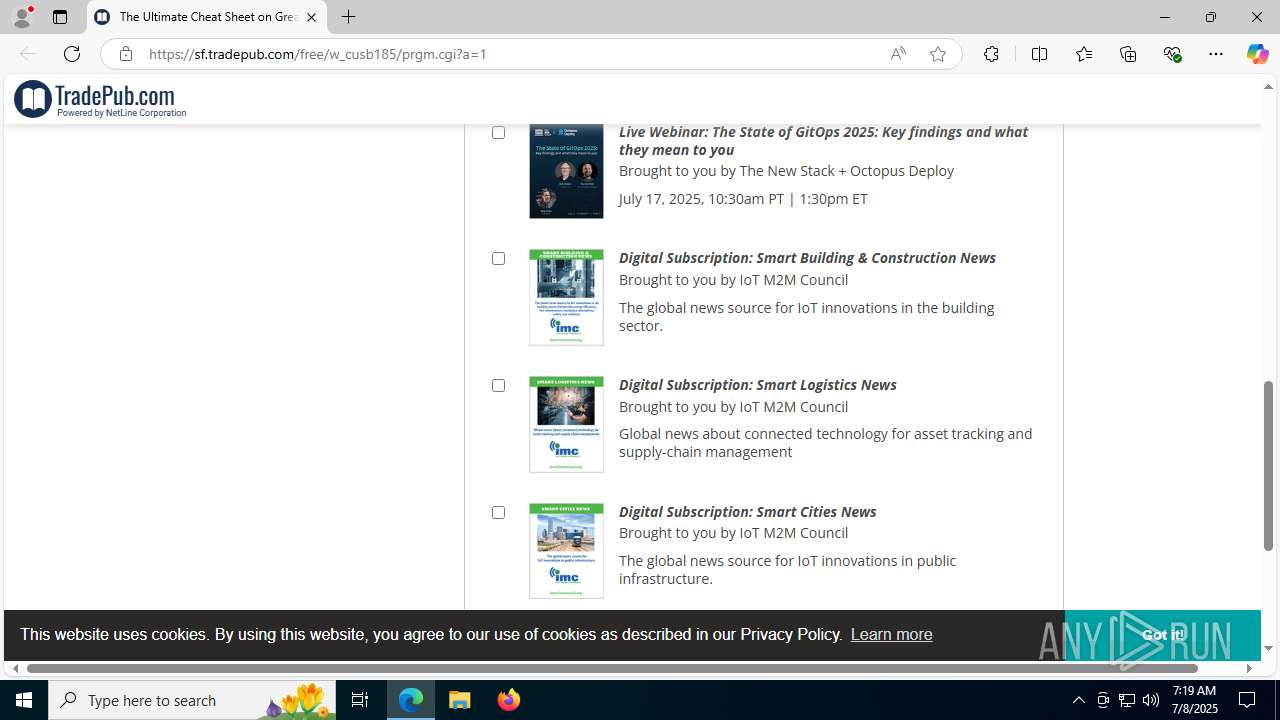This screenshot has height=720, width=1280.
Task: Open Favorites list icon
Action: click(1083, 54)
